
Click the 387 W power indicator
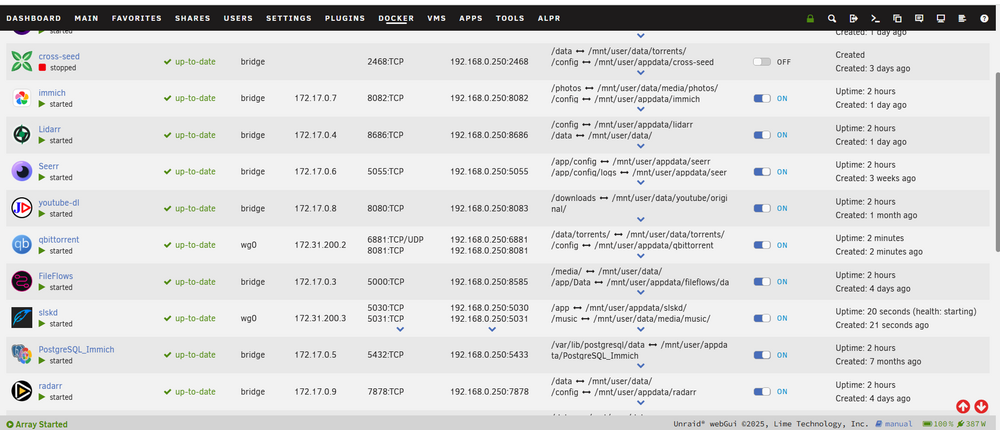(x=971, y=424)
